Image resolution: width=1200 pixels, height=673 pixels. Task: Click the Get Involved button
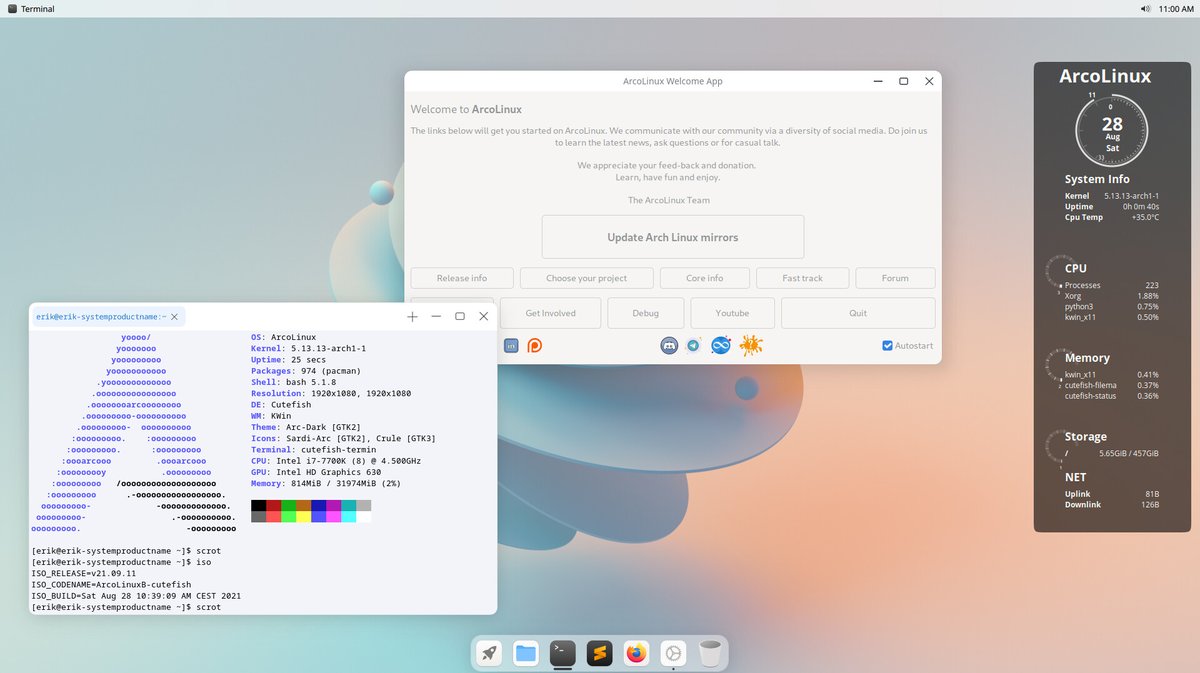tap(550, 313)
